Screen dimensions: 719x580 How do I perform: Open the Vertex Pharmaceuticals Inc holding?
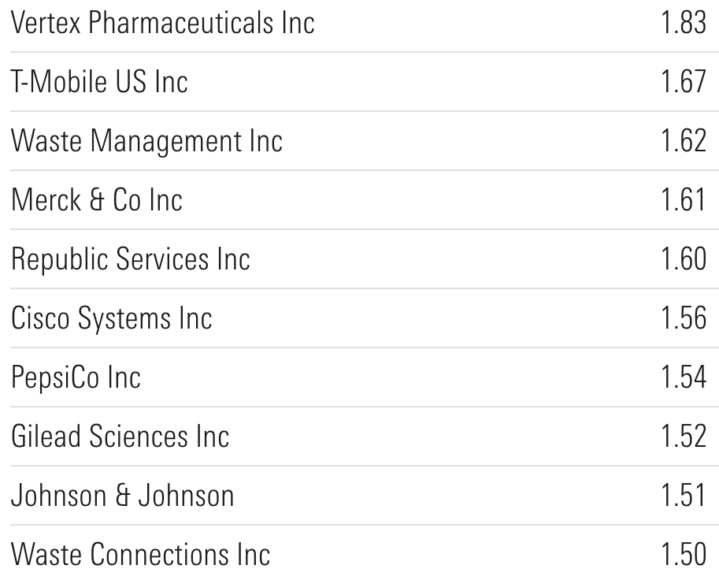[x=162, y=23]
